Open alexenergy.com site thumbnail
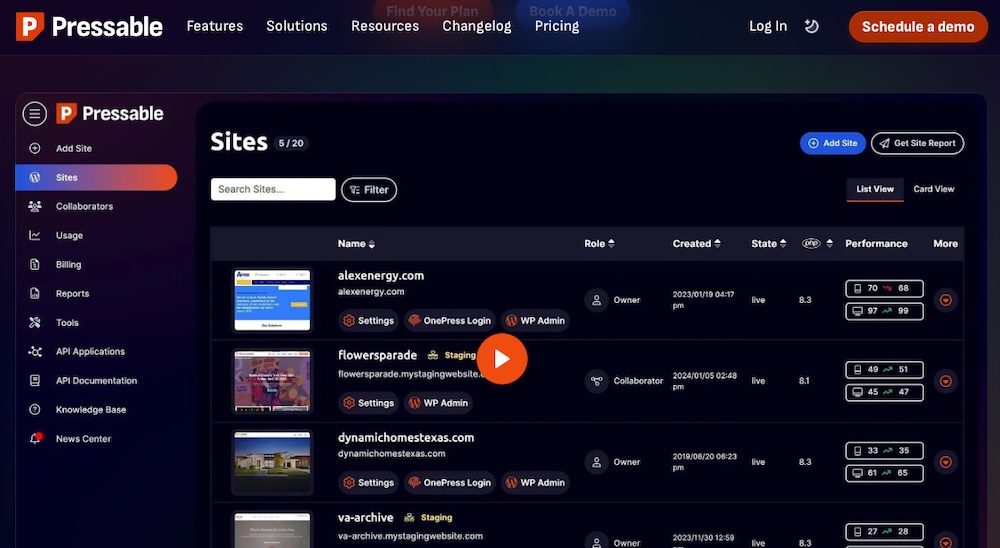Viewport: 1000px width, 548px height. point(272,300)
